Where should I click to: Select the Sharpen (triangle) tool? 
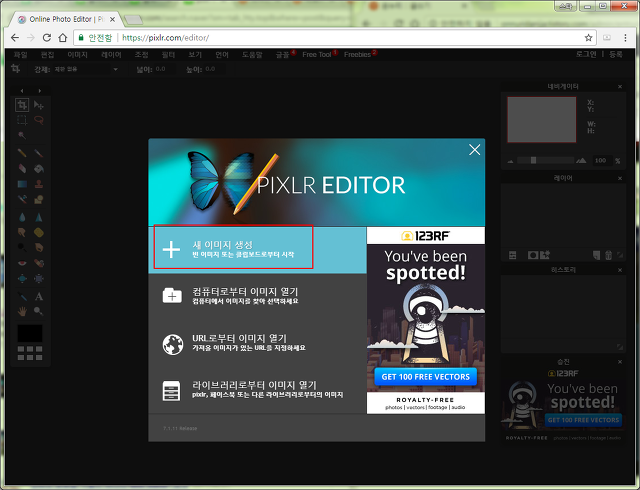[x=39, y=217]
